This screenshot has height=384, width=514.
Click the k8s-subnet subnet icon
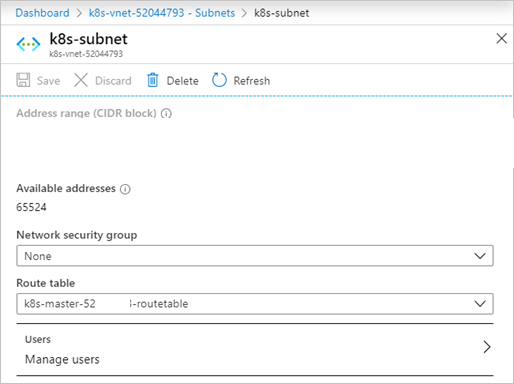click(28, 44)
